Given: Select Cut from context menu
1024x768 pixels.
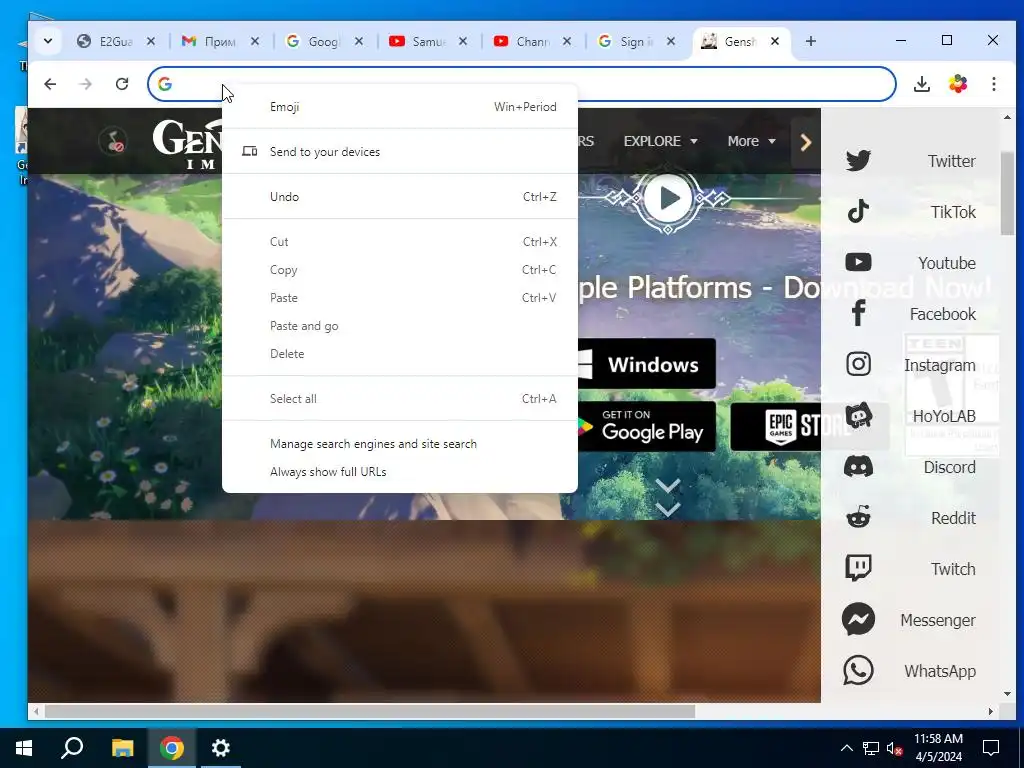Looking at the screenshot, I should click(x=400, y=242).
